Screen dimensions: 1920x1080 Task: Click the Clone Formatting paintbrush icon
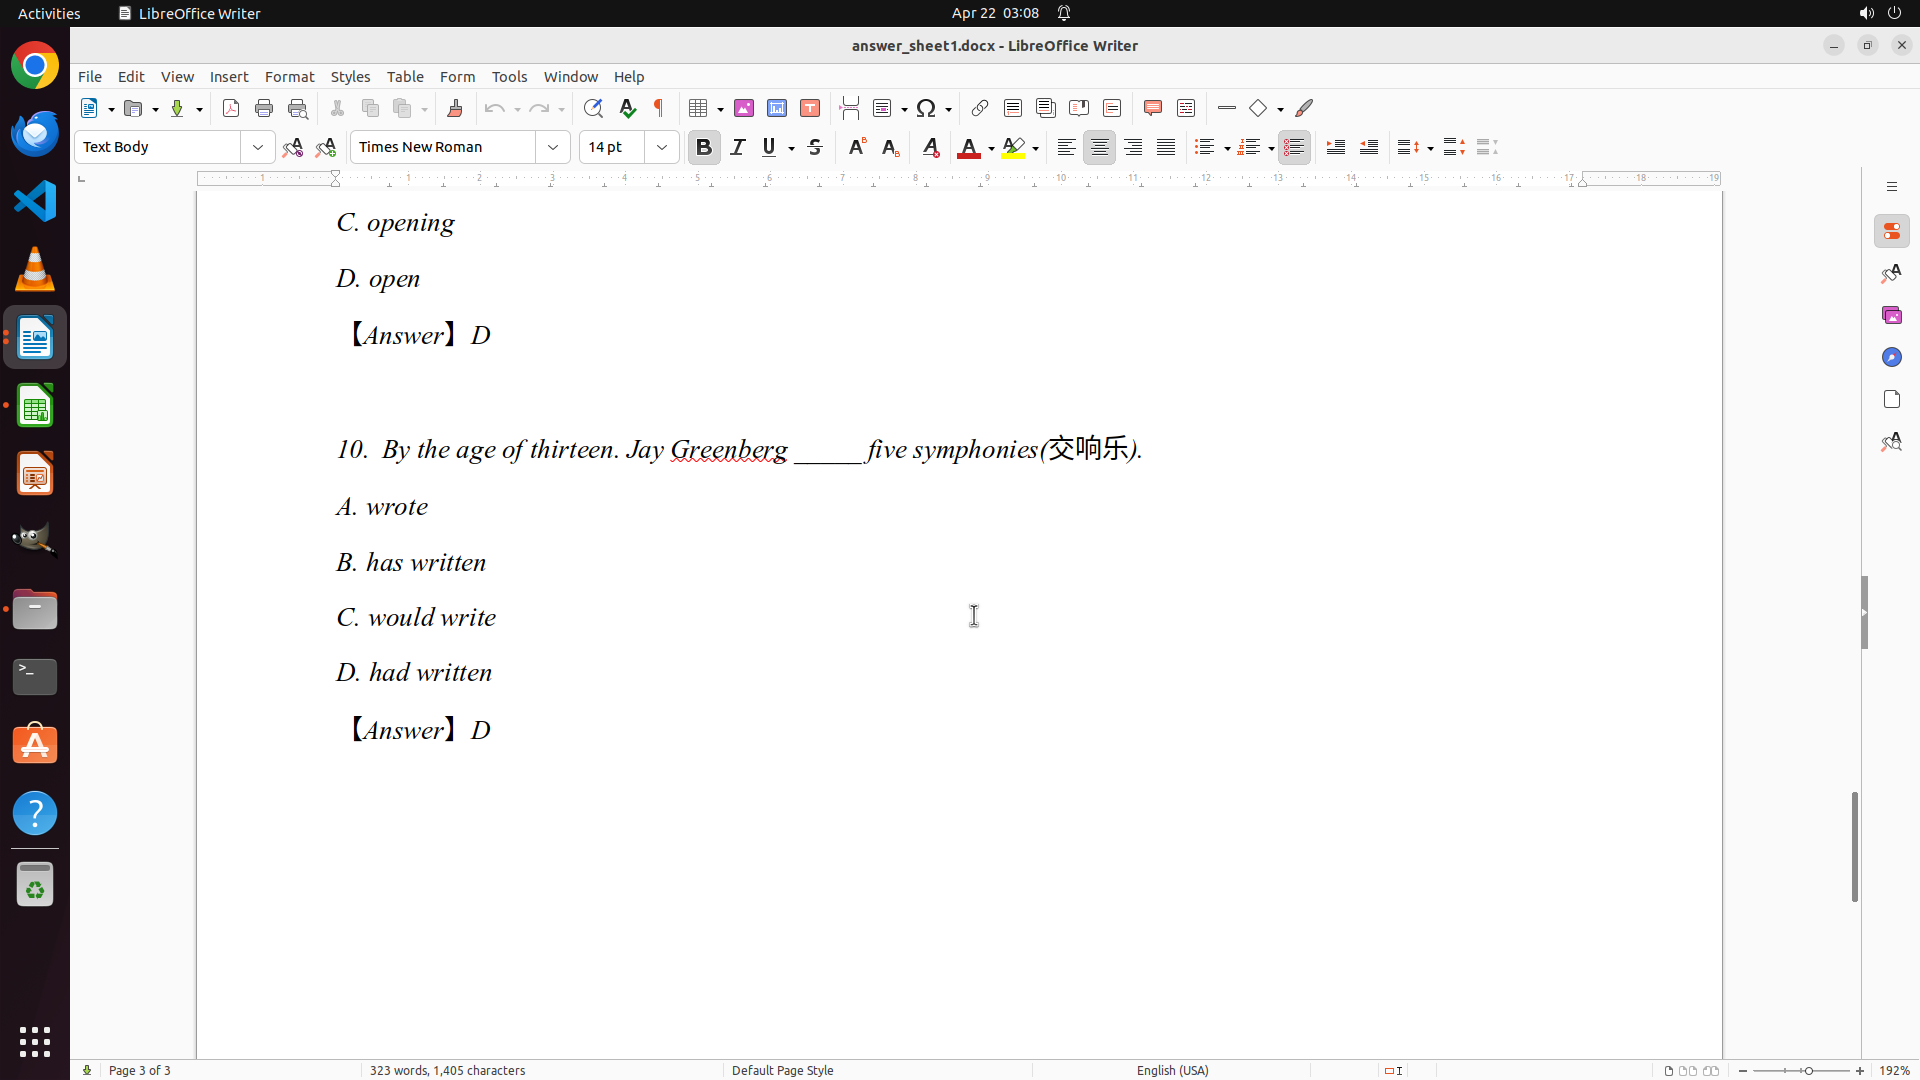tap(455, 108)
